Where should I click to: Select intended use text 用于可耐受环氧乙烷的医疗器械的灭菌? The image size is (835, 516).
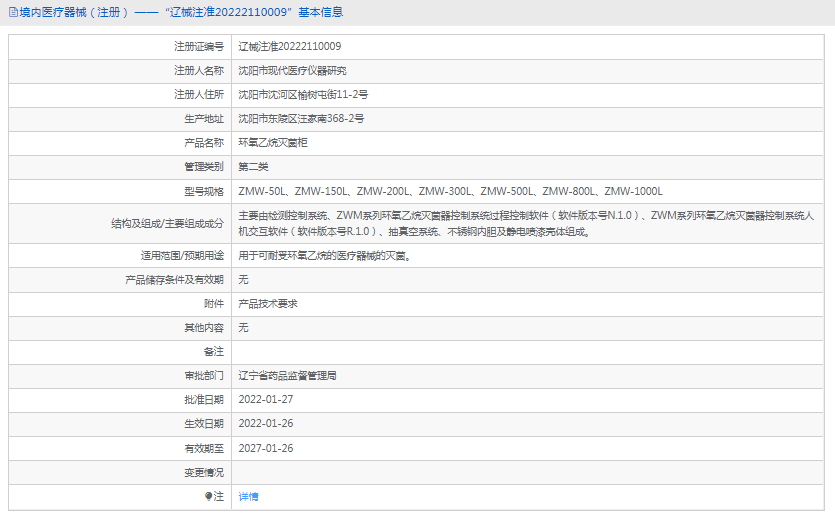[x=324, y=256]
